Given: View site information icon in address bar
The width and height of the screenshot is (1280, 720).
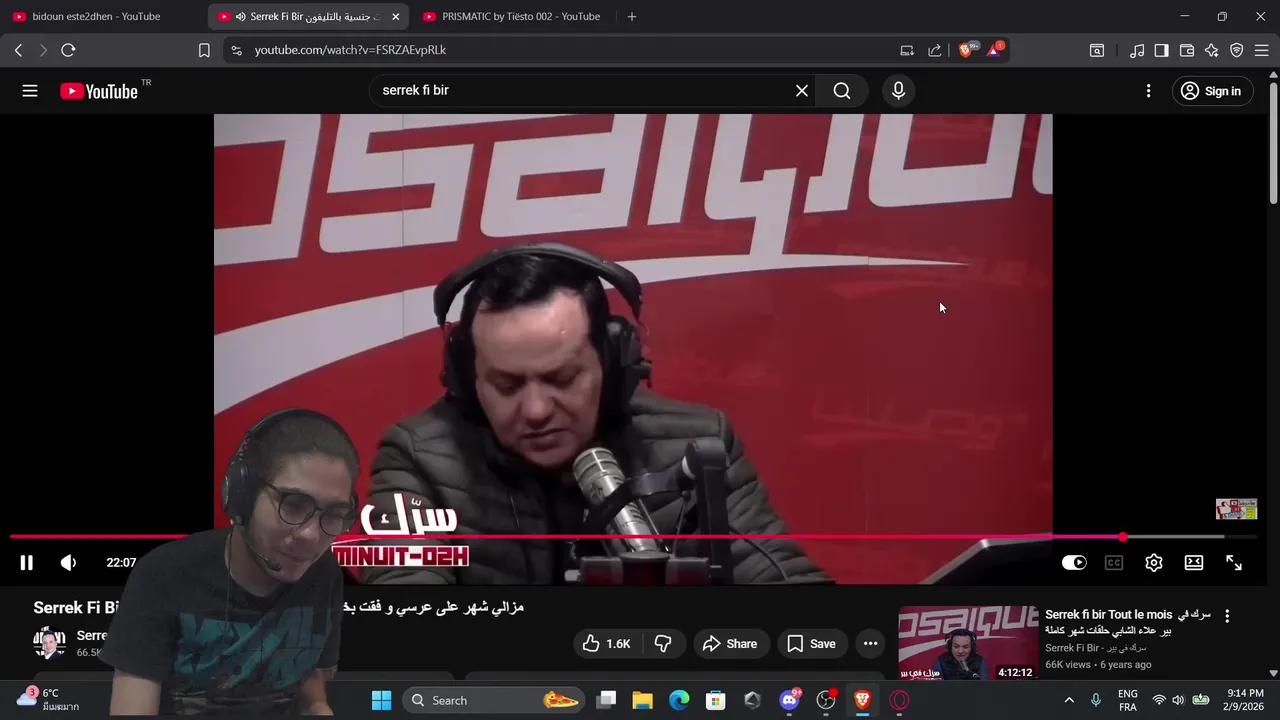Looking at the screenshot, I should (x=236, y=50).
